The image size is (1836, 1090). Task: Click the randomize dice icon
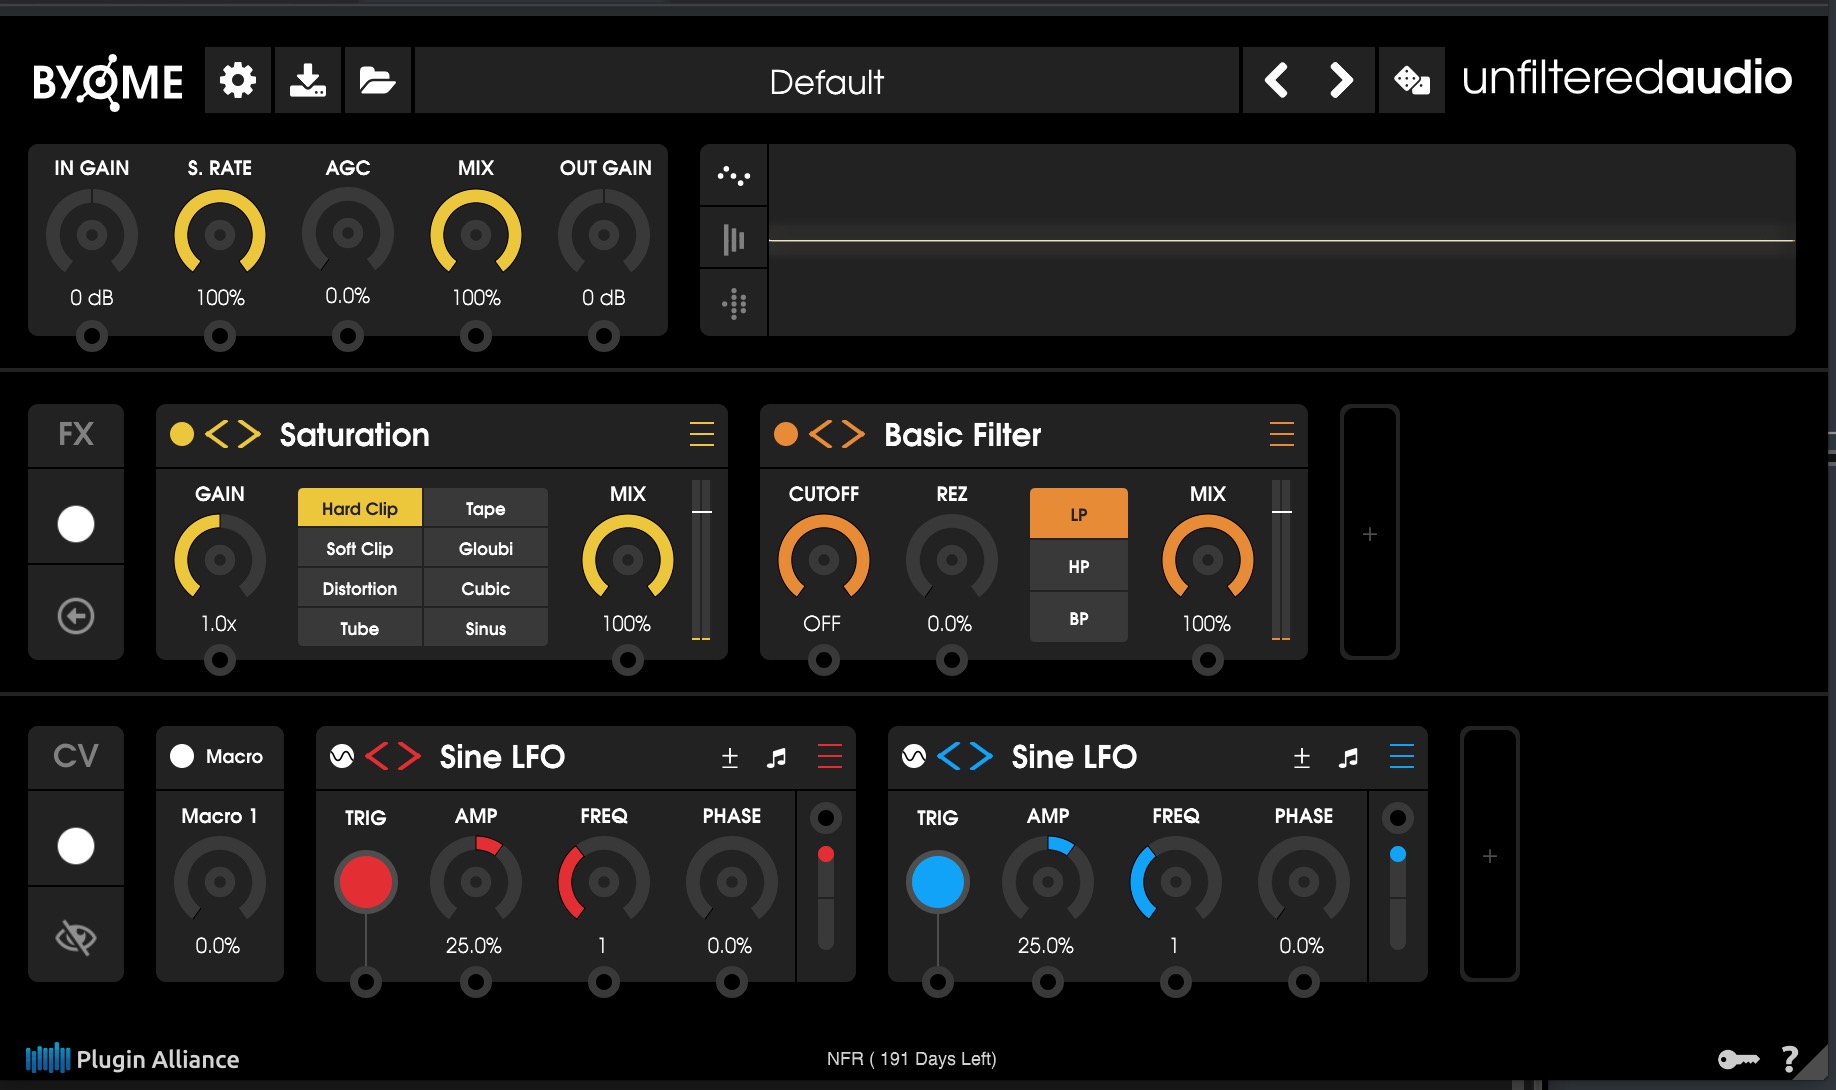(x=1411, y=80)
